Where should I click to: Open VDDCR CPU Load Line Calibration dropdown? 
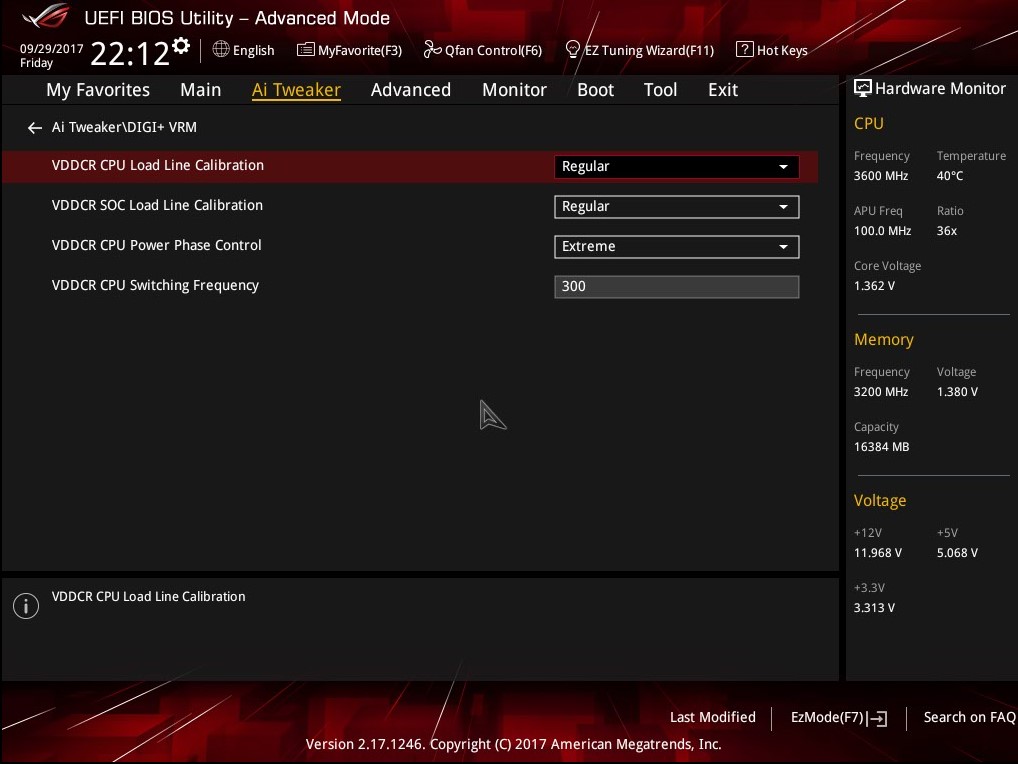[x=676, y=167]
